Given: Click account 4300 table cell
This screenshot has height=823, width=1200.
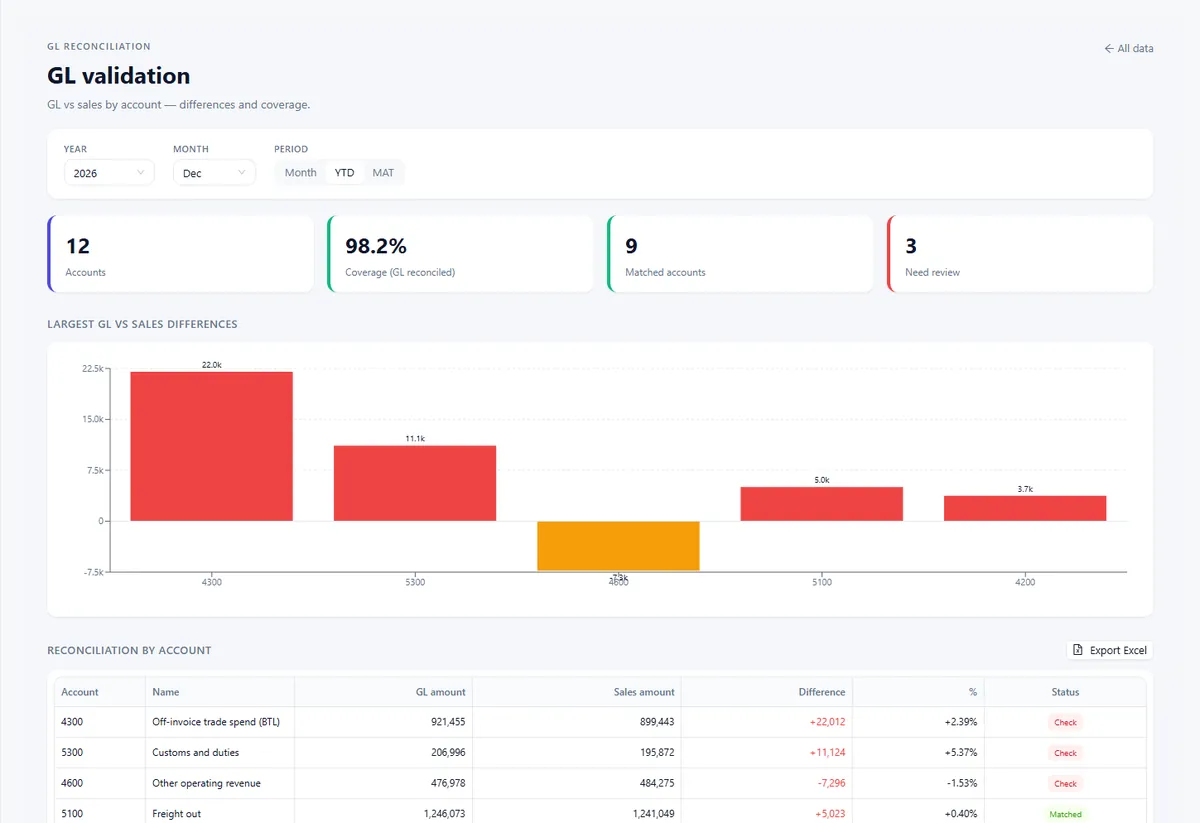Looking at the screenshot, I should click(x=100, y=722).
